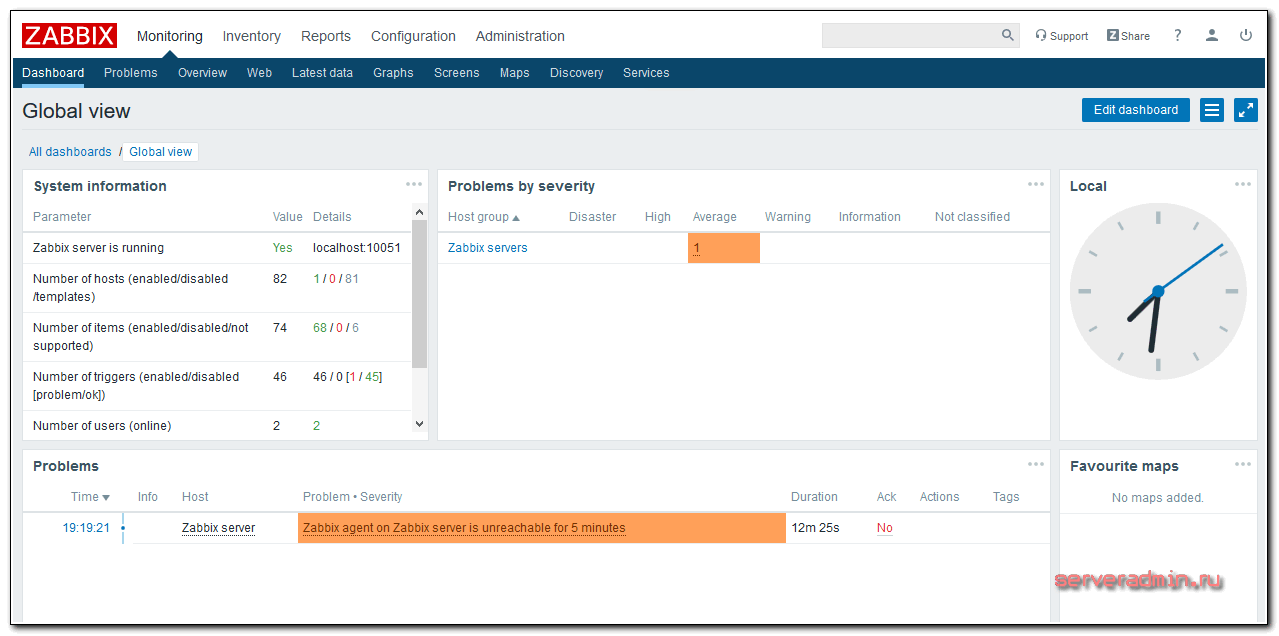Open the dashboard actions list icon
The image size is (1279, 636).
pyautogui.click(x=1212, y=110)
